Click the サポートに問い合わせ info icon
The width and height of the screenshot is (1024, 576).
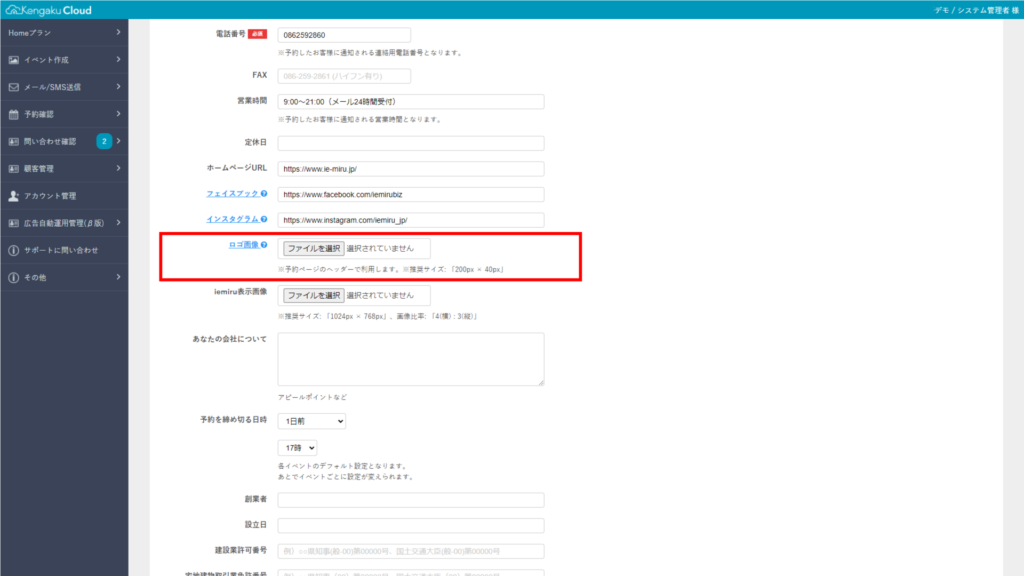14,250
